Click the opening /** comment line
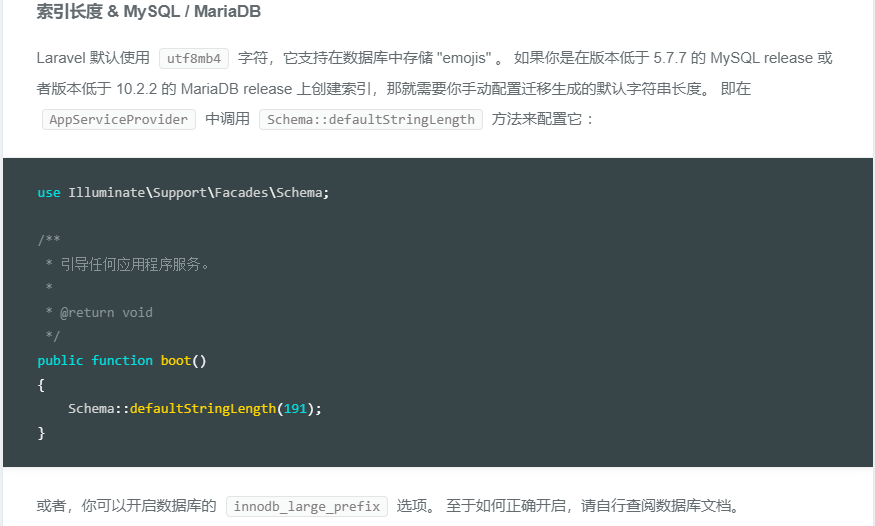875x526 pixels. point(49,240)
